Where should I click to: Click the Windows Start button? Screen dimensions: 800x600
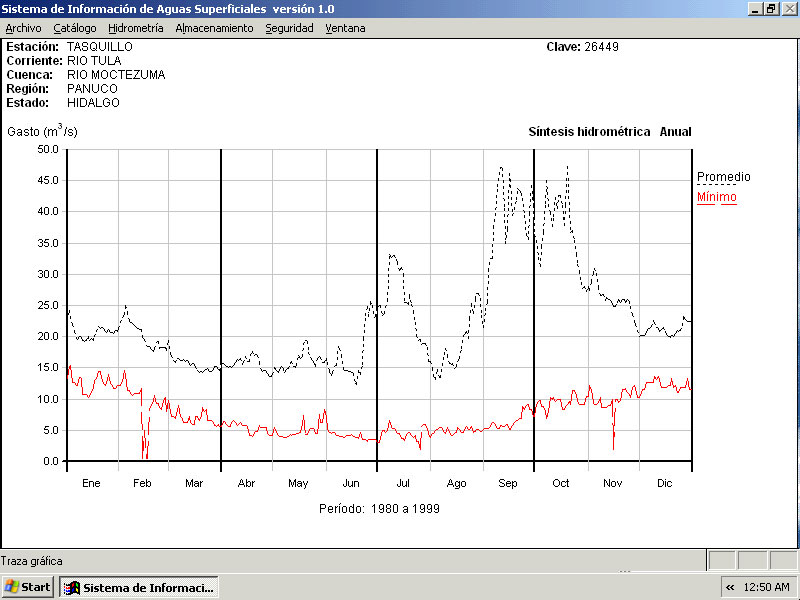tap(28, 587)
